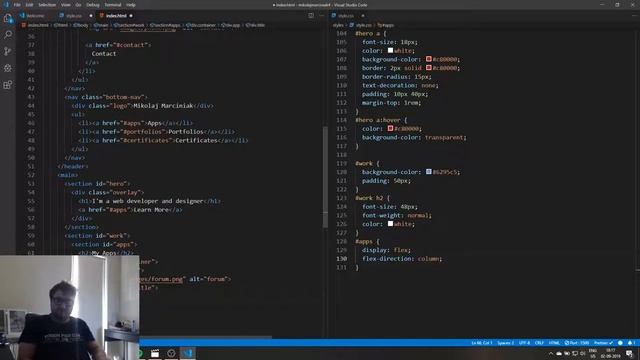The width and height of the screenshot is (640, 360).
Task: Click the left editor vertical scrollbar
Action: (x=325, y=176)
